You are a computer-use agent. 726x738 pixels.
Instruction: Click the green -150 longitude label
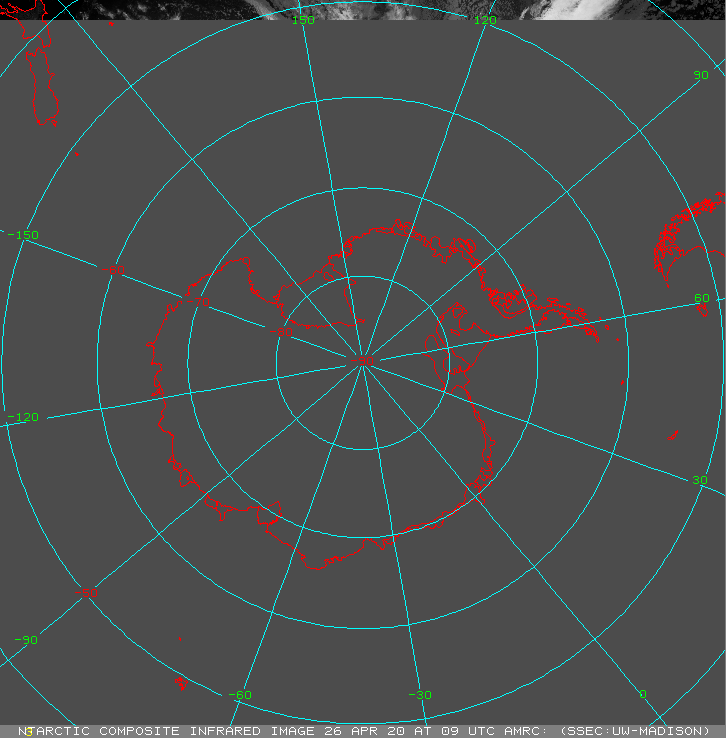click(23, 235)
